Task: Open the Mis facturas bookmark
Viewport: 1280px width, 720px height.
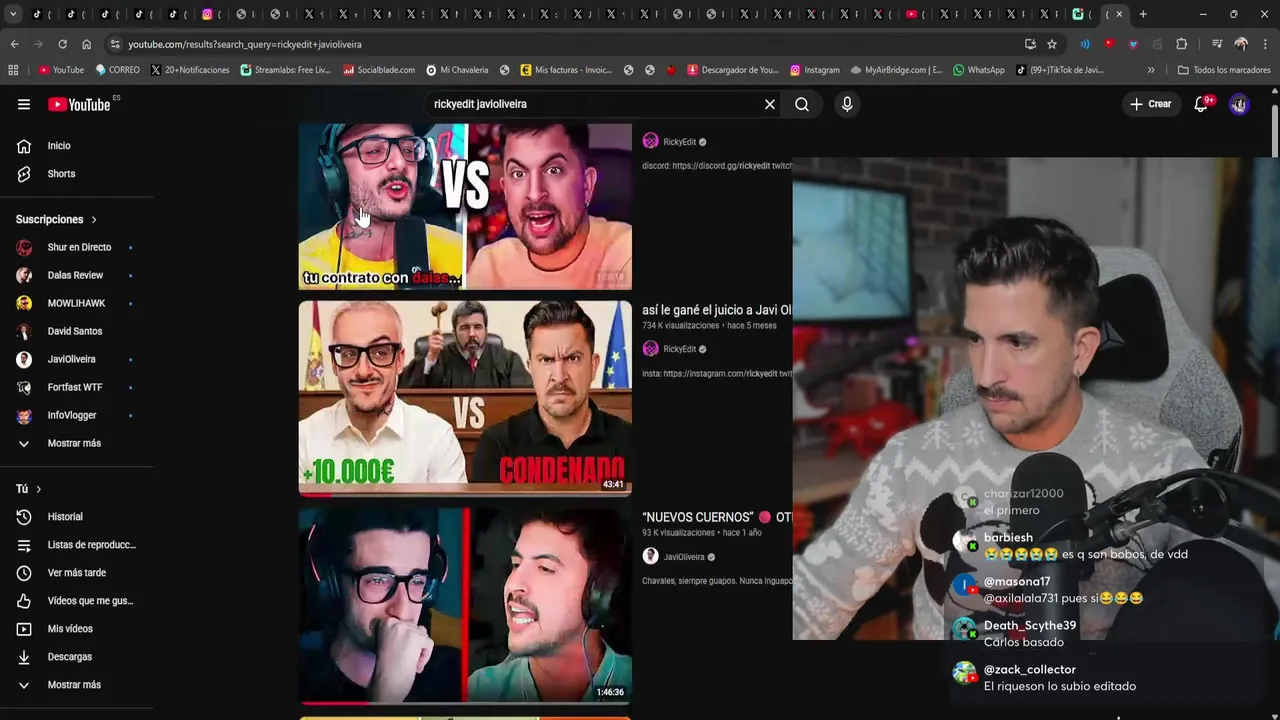Action: [x=566, y=70]
